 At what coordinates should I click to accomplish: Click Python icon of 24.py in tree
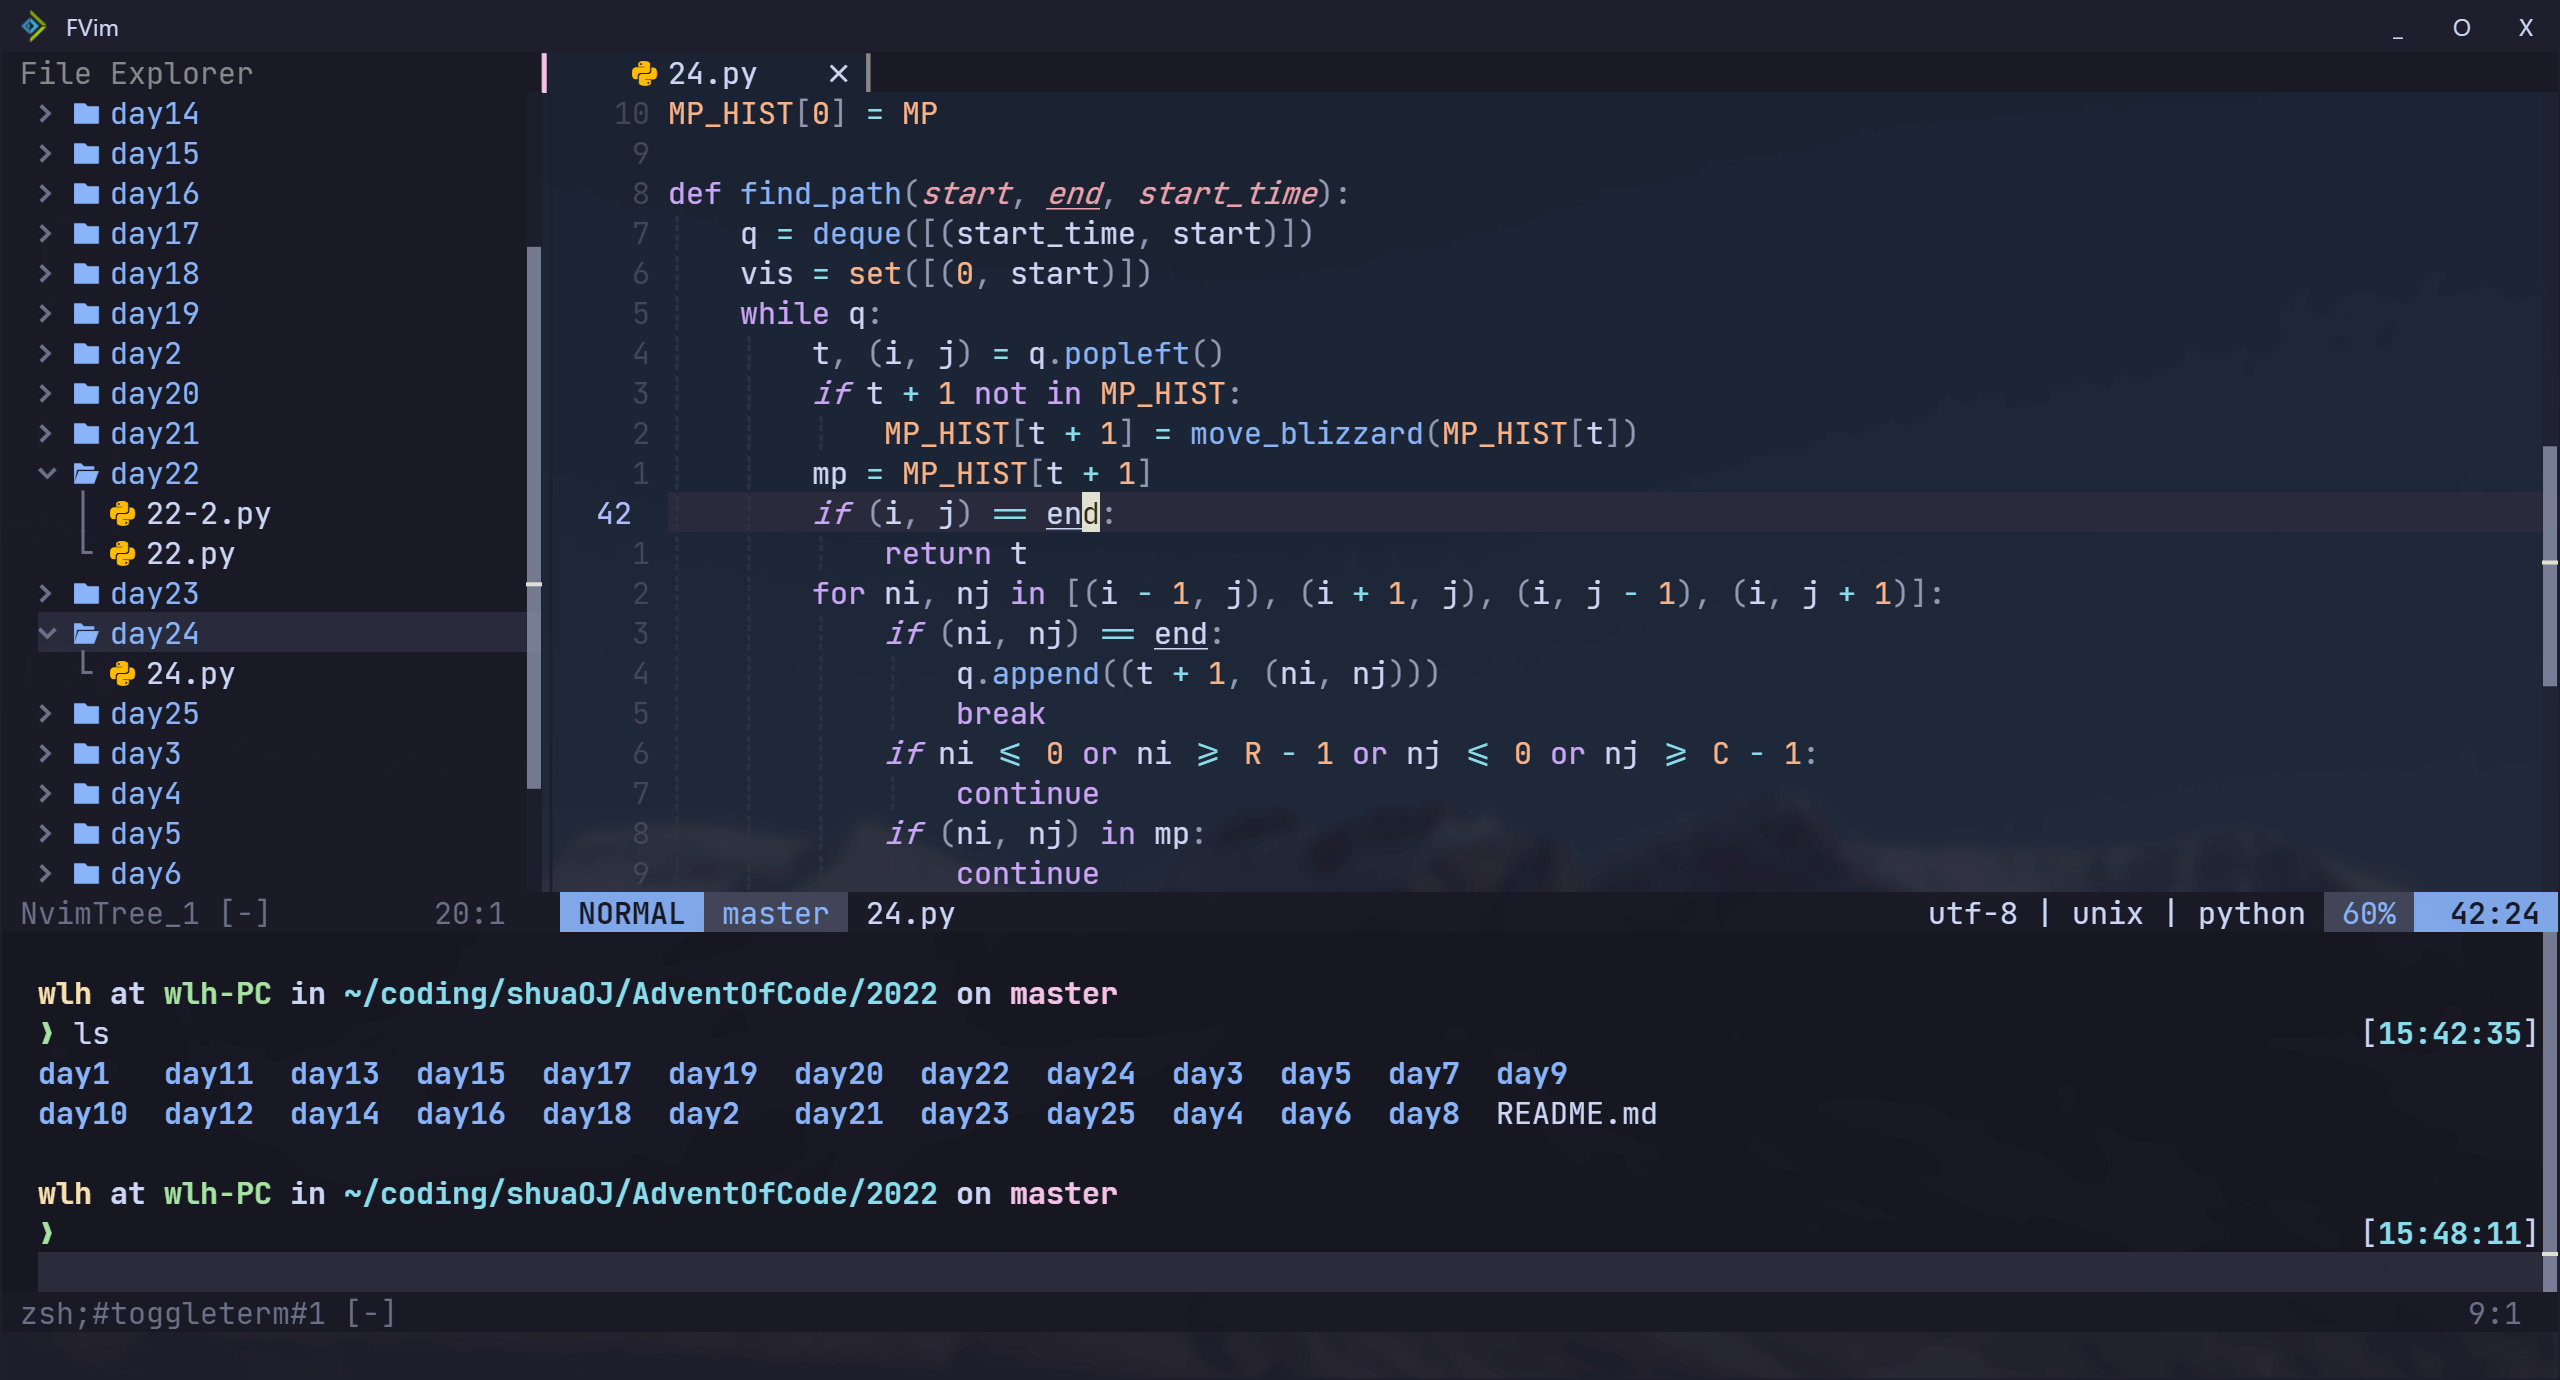pyautogui.click(x=122, y=674)
